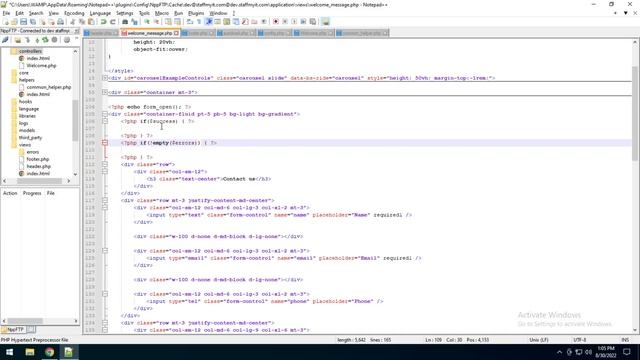Open the Language menu
640x360 pixels.
point(100,13)
